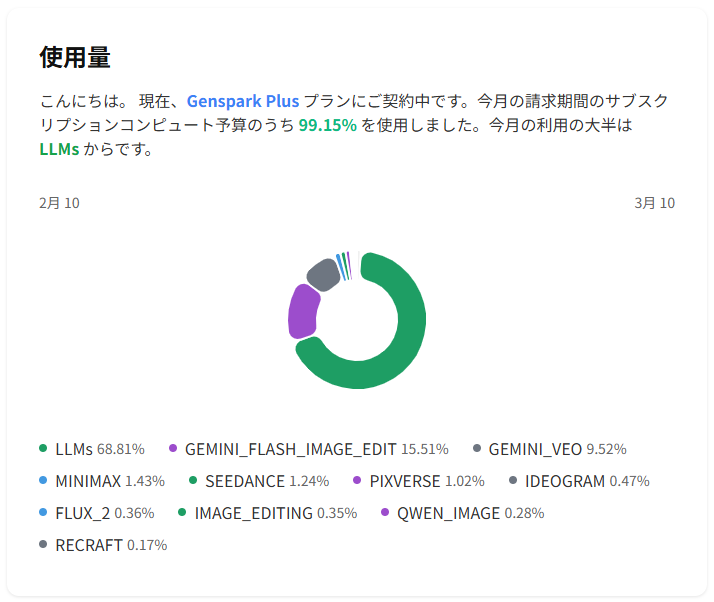Click the purple GEMINI_FLASH_IMAGE_EDIT legend dot
Screen dimensions: 714x602
[x=173, y=449]
